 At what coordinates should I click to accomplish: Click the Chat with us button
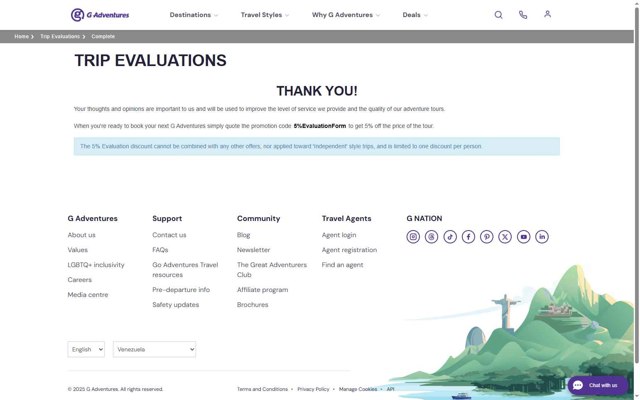point(598,385)
